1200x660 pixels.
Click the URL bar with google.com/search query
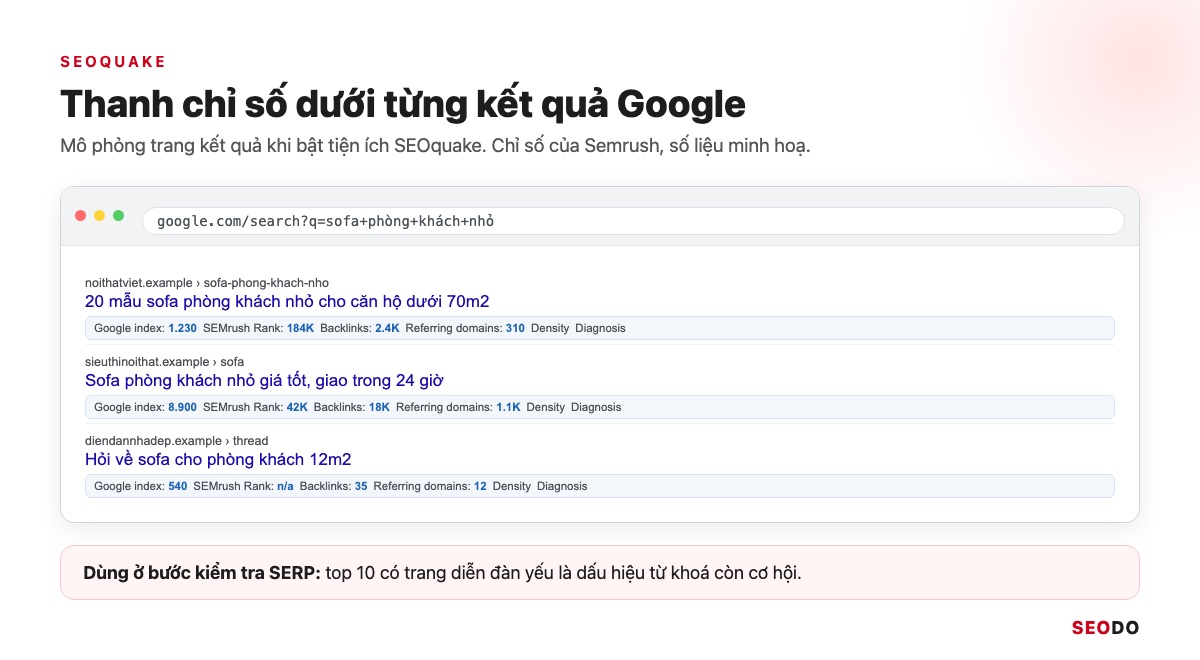(x=633, y=221)
